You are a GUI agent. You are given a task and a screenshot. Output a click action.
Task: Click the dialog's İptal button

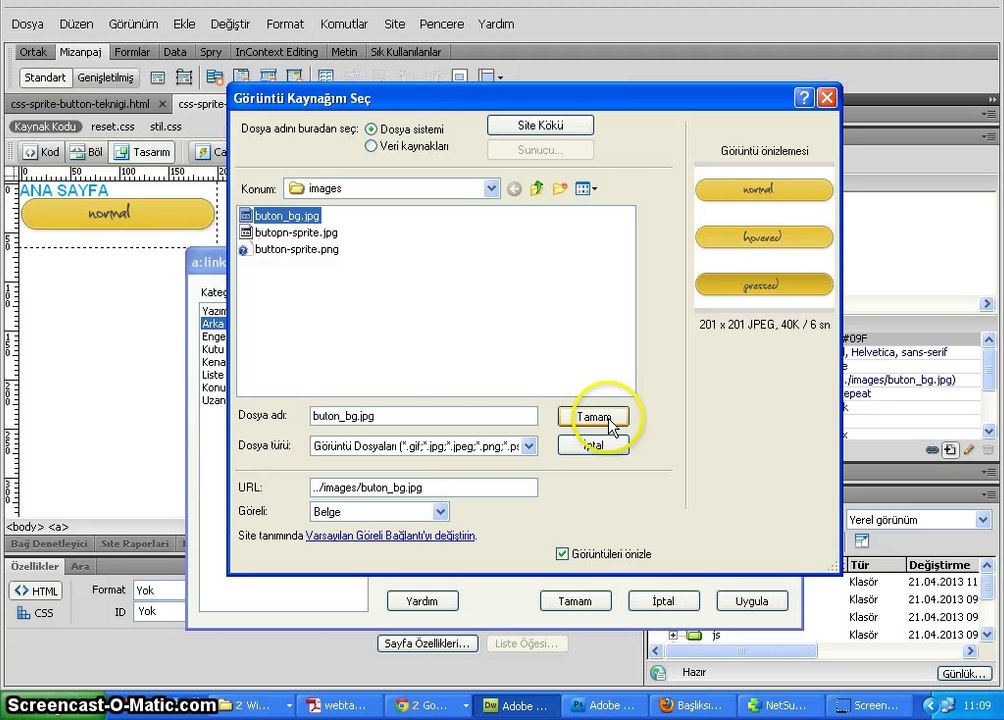click(594, 445)
